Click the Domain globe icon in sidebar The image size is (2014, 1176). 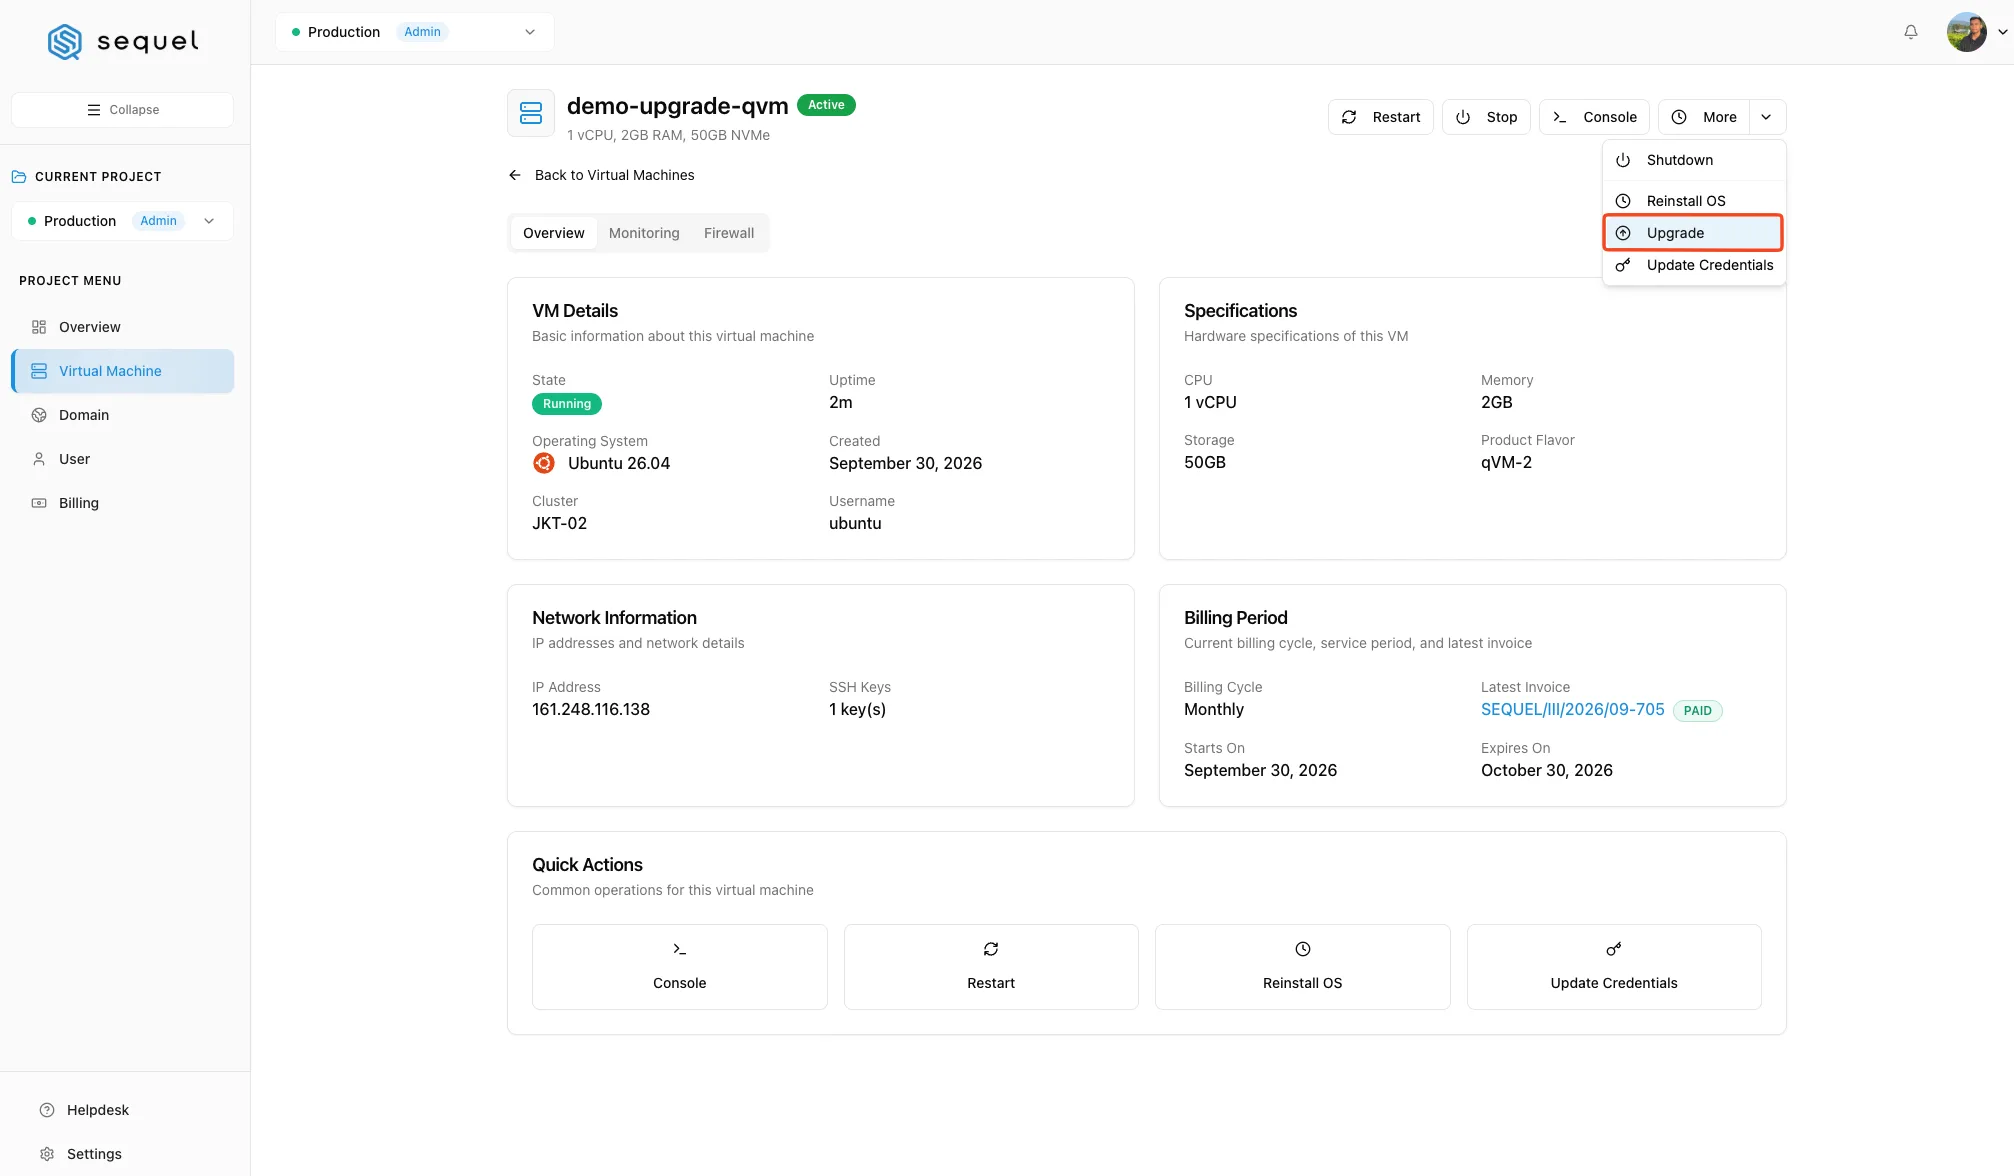tap(39, 415)
